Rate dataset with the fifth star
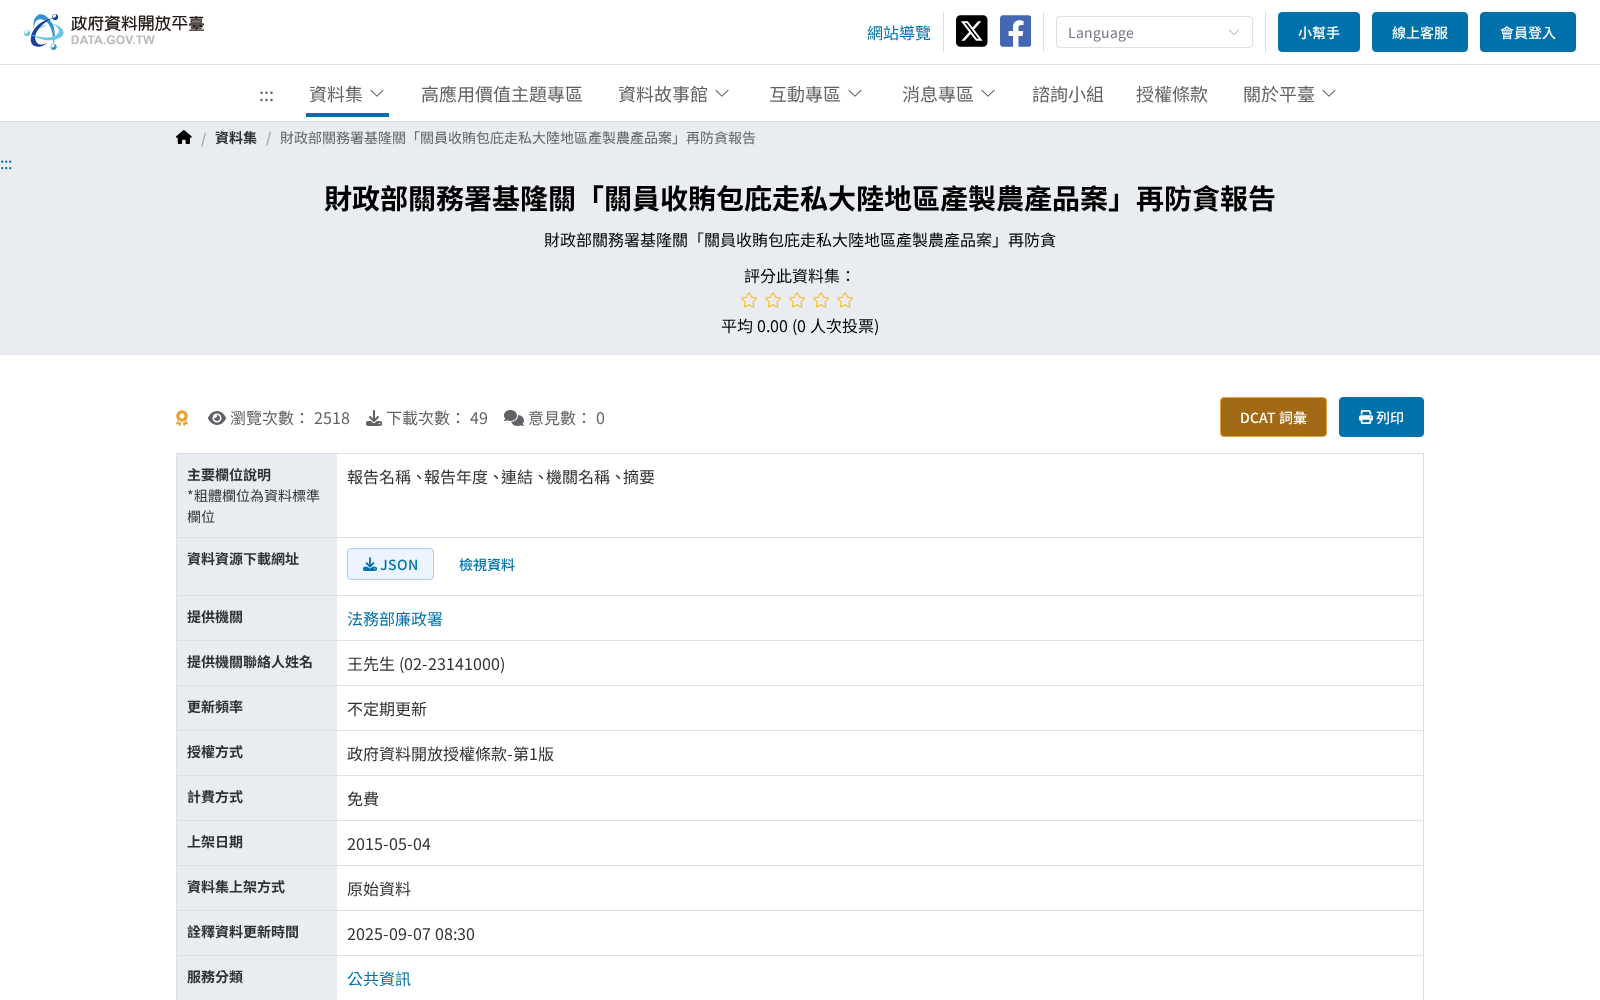The width and height of the screenshot is (1600, 1000). pos(845,301)
